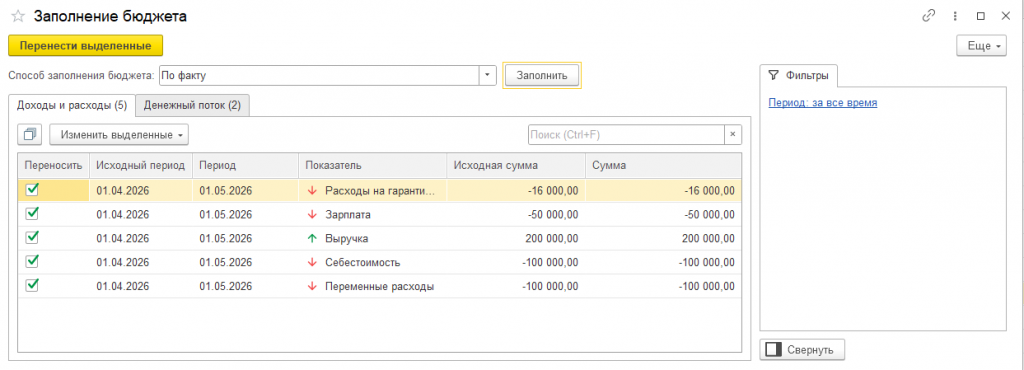This screenshot has width=1024, height=370.
Task: Click Период 01.05.2026 in Себестоимость row
Action: click(x=226, y=262)
